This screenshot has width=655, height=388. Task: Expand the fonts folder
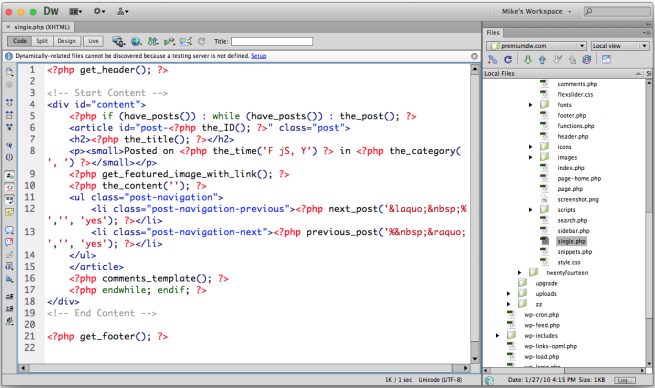point(531,105)
